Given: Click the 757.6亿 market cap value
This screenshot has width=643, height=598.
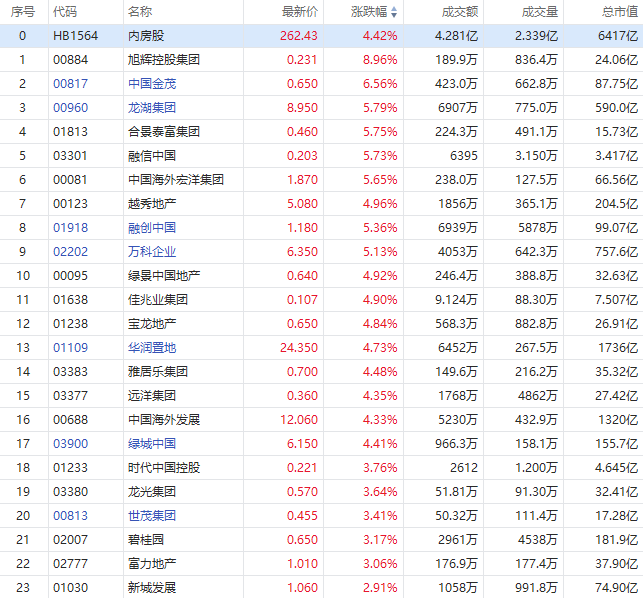Looking at the screenshot, I should (617, 252).
